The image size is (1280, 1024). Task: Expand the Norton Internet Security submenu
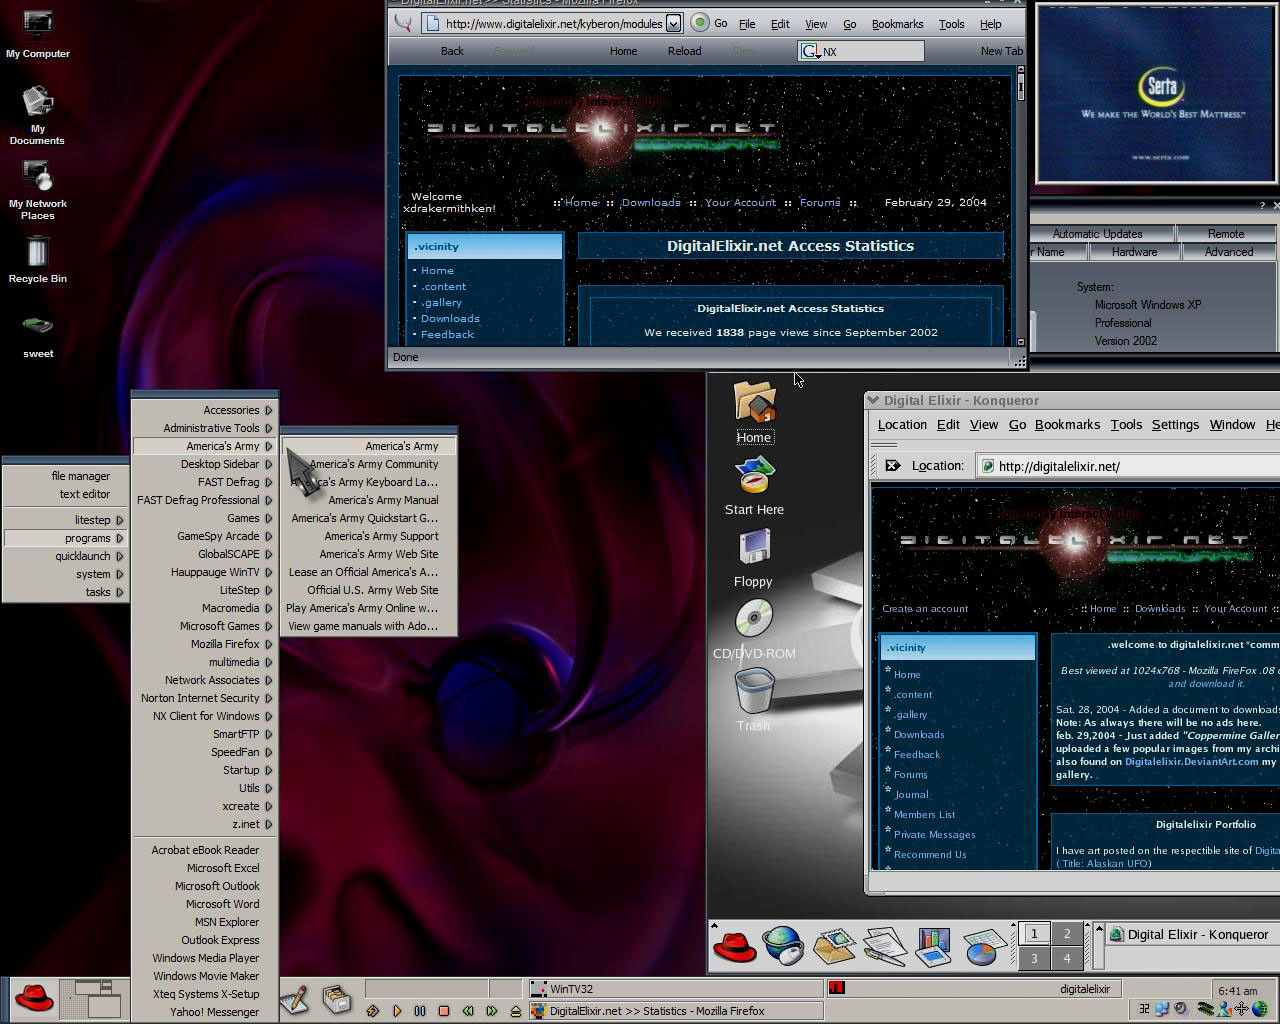(x=205, y=698)
